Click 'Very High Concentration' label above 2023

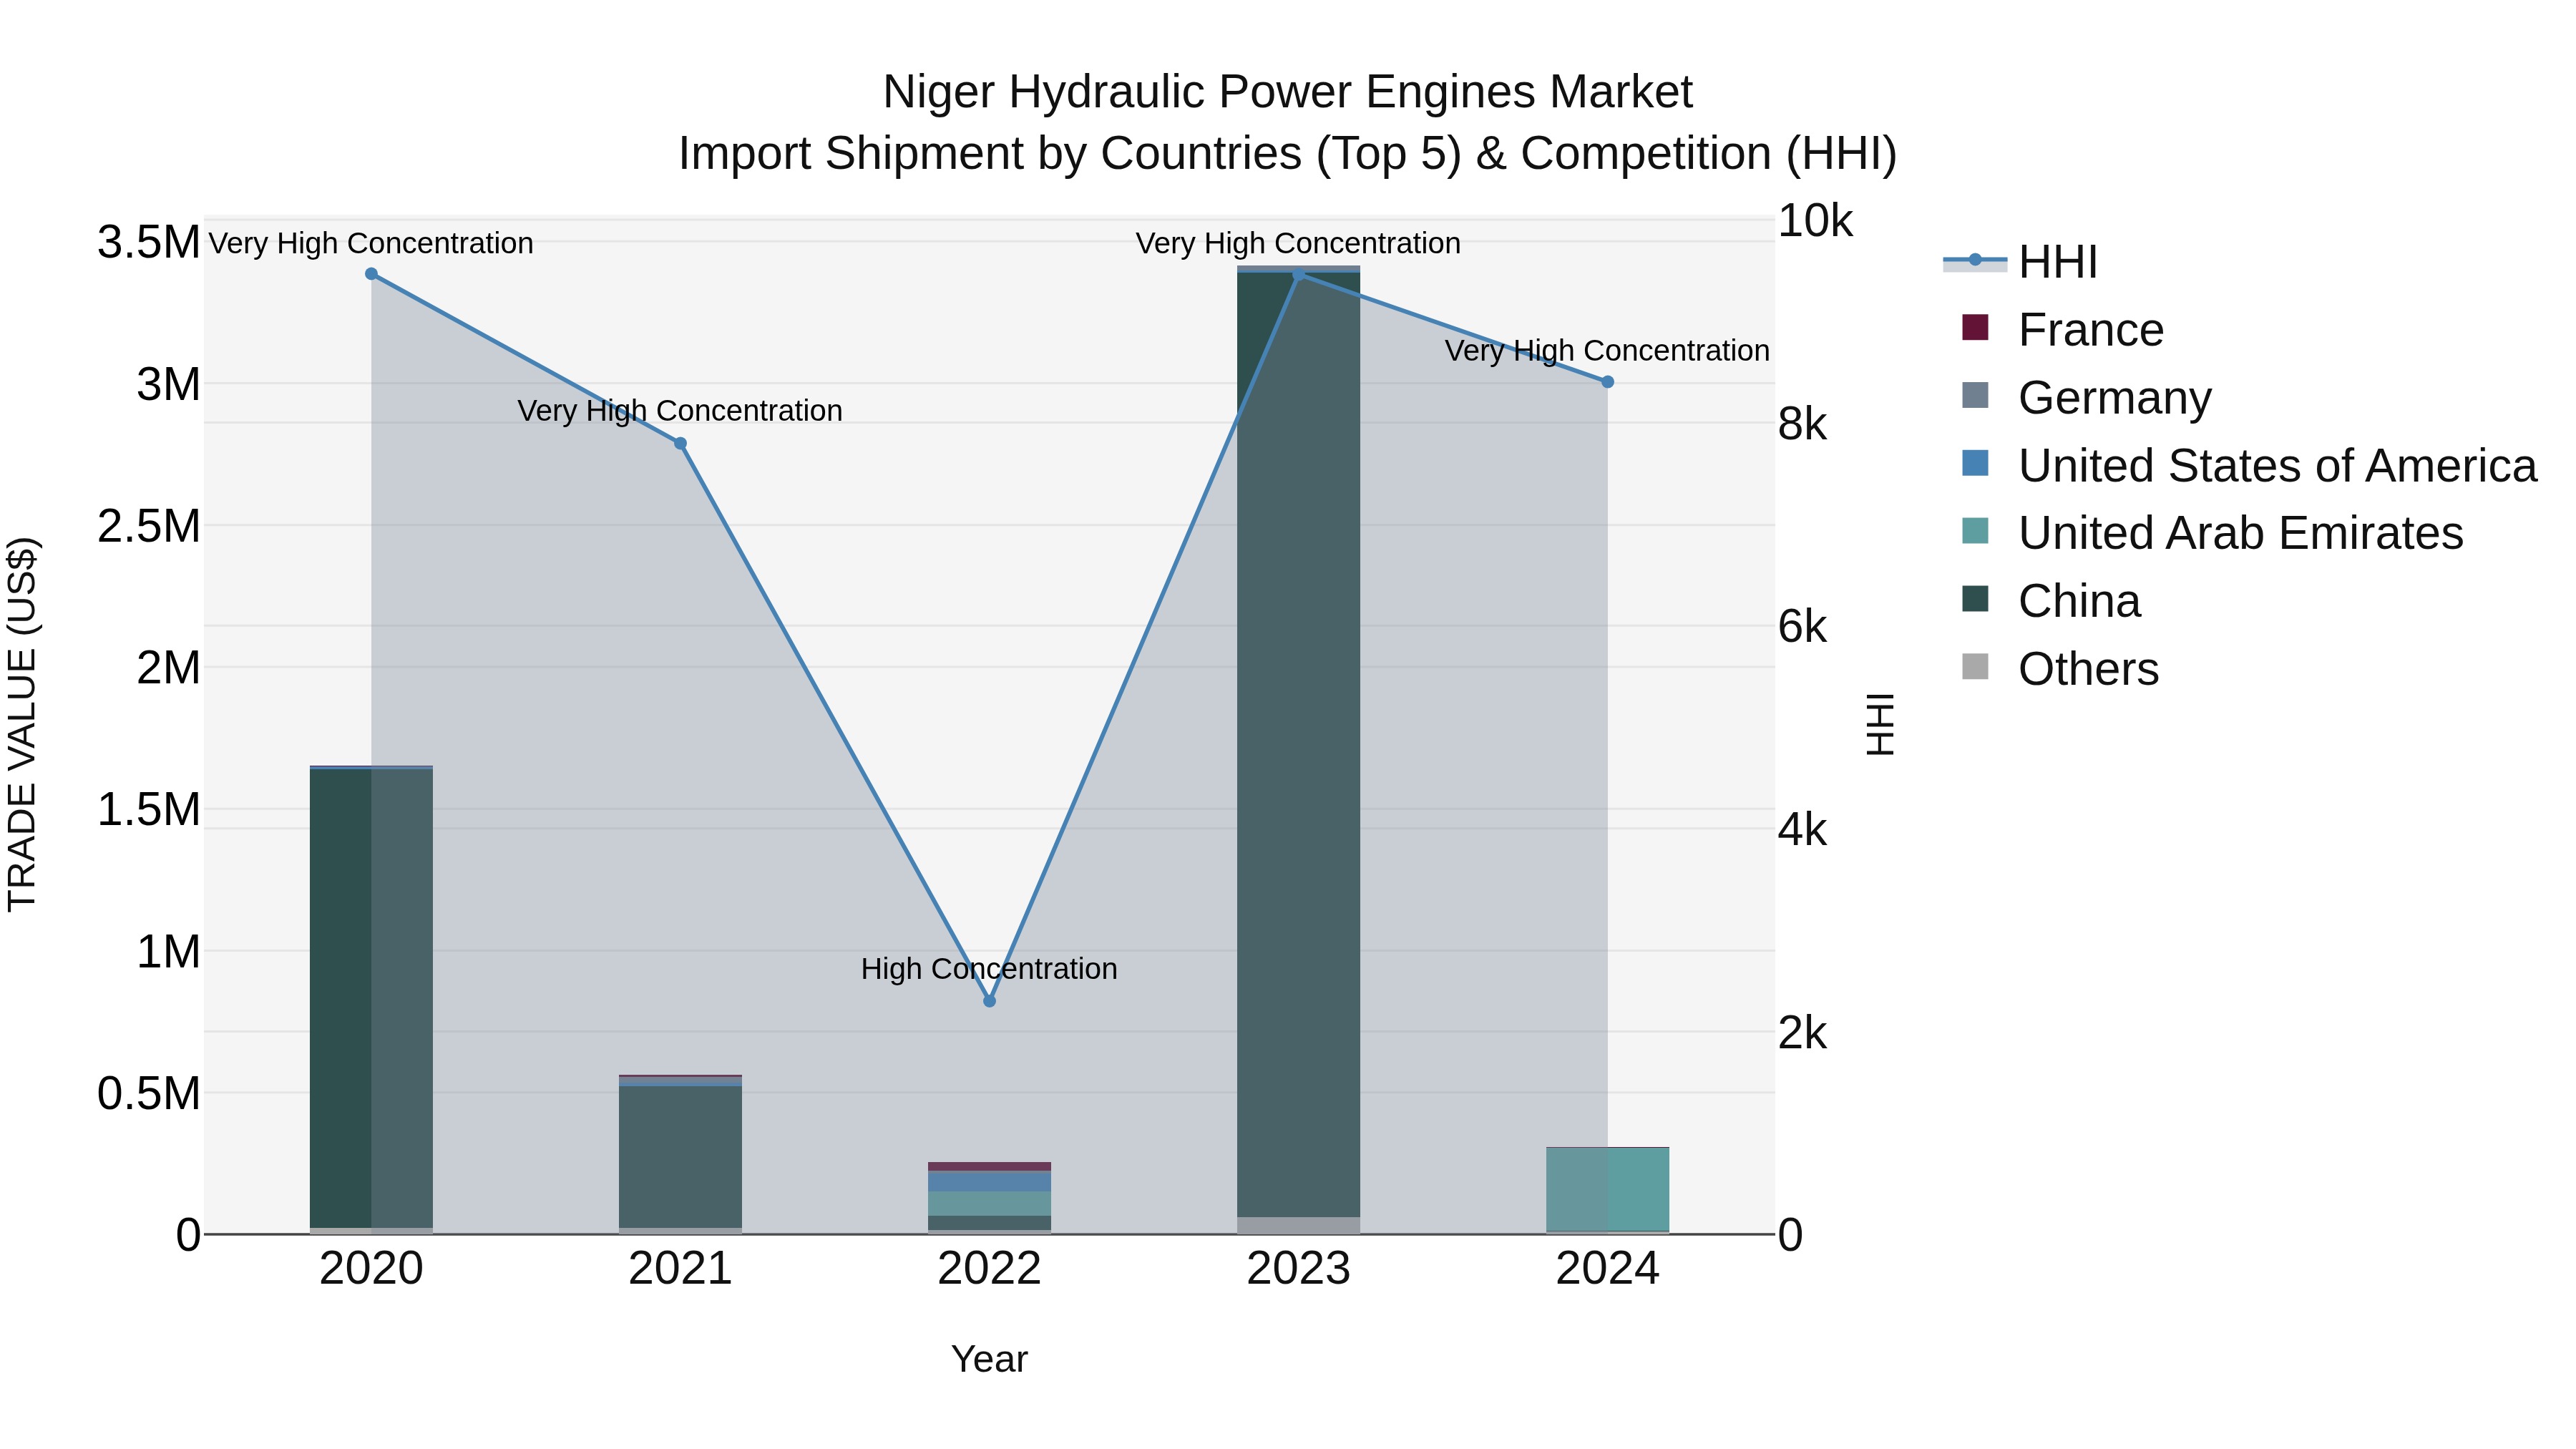[x=1298, y=243]
